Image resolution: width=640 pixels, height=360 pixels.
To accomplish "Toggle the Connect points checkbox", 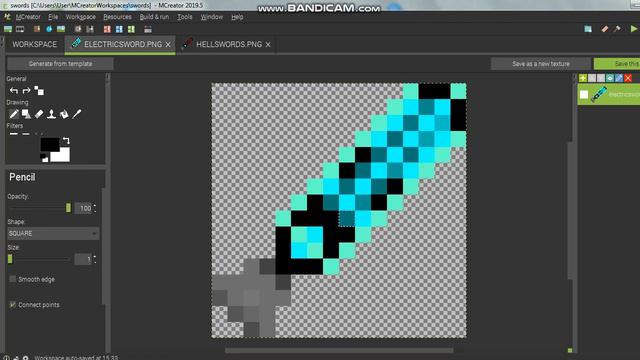I will tap(13, 304).
